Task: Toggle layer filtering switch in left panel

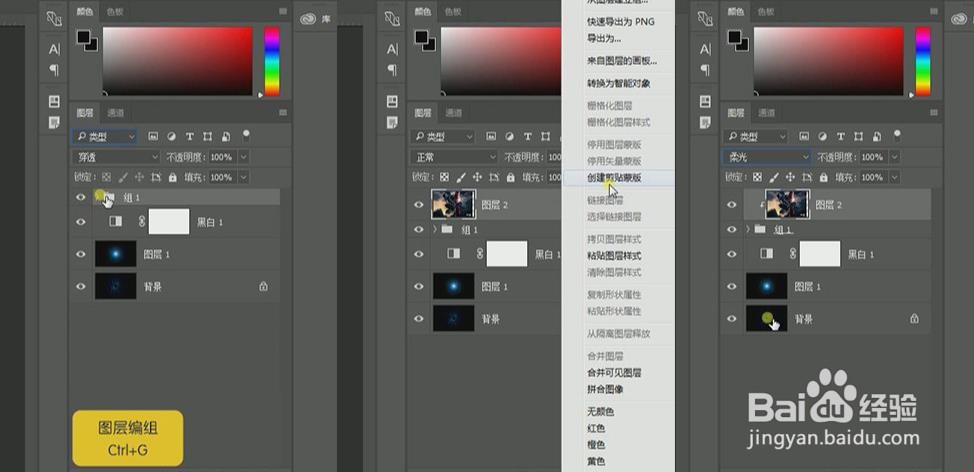Action: [x=246, y=135]
